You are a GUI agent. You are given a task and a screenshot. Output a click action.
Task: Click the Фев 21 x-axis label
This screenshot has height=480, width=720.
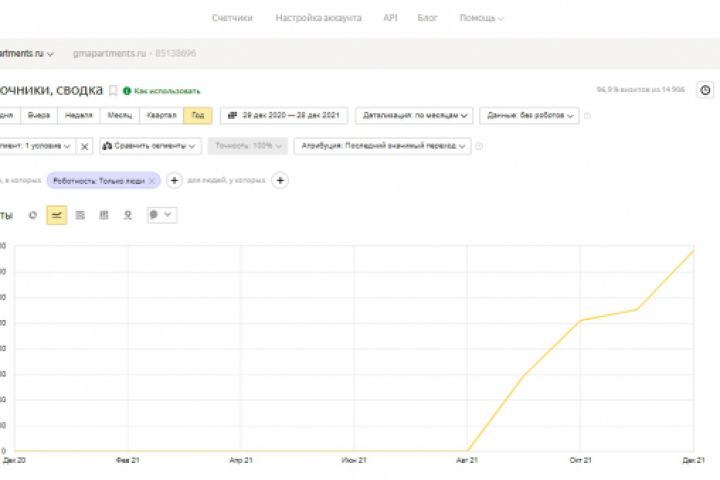point(128,460)
